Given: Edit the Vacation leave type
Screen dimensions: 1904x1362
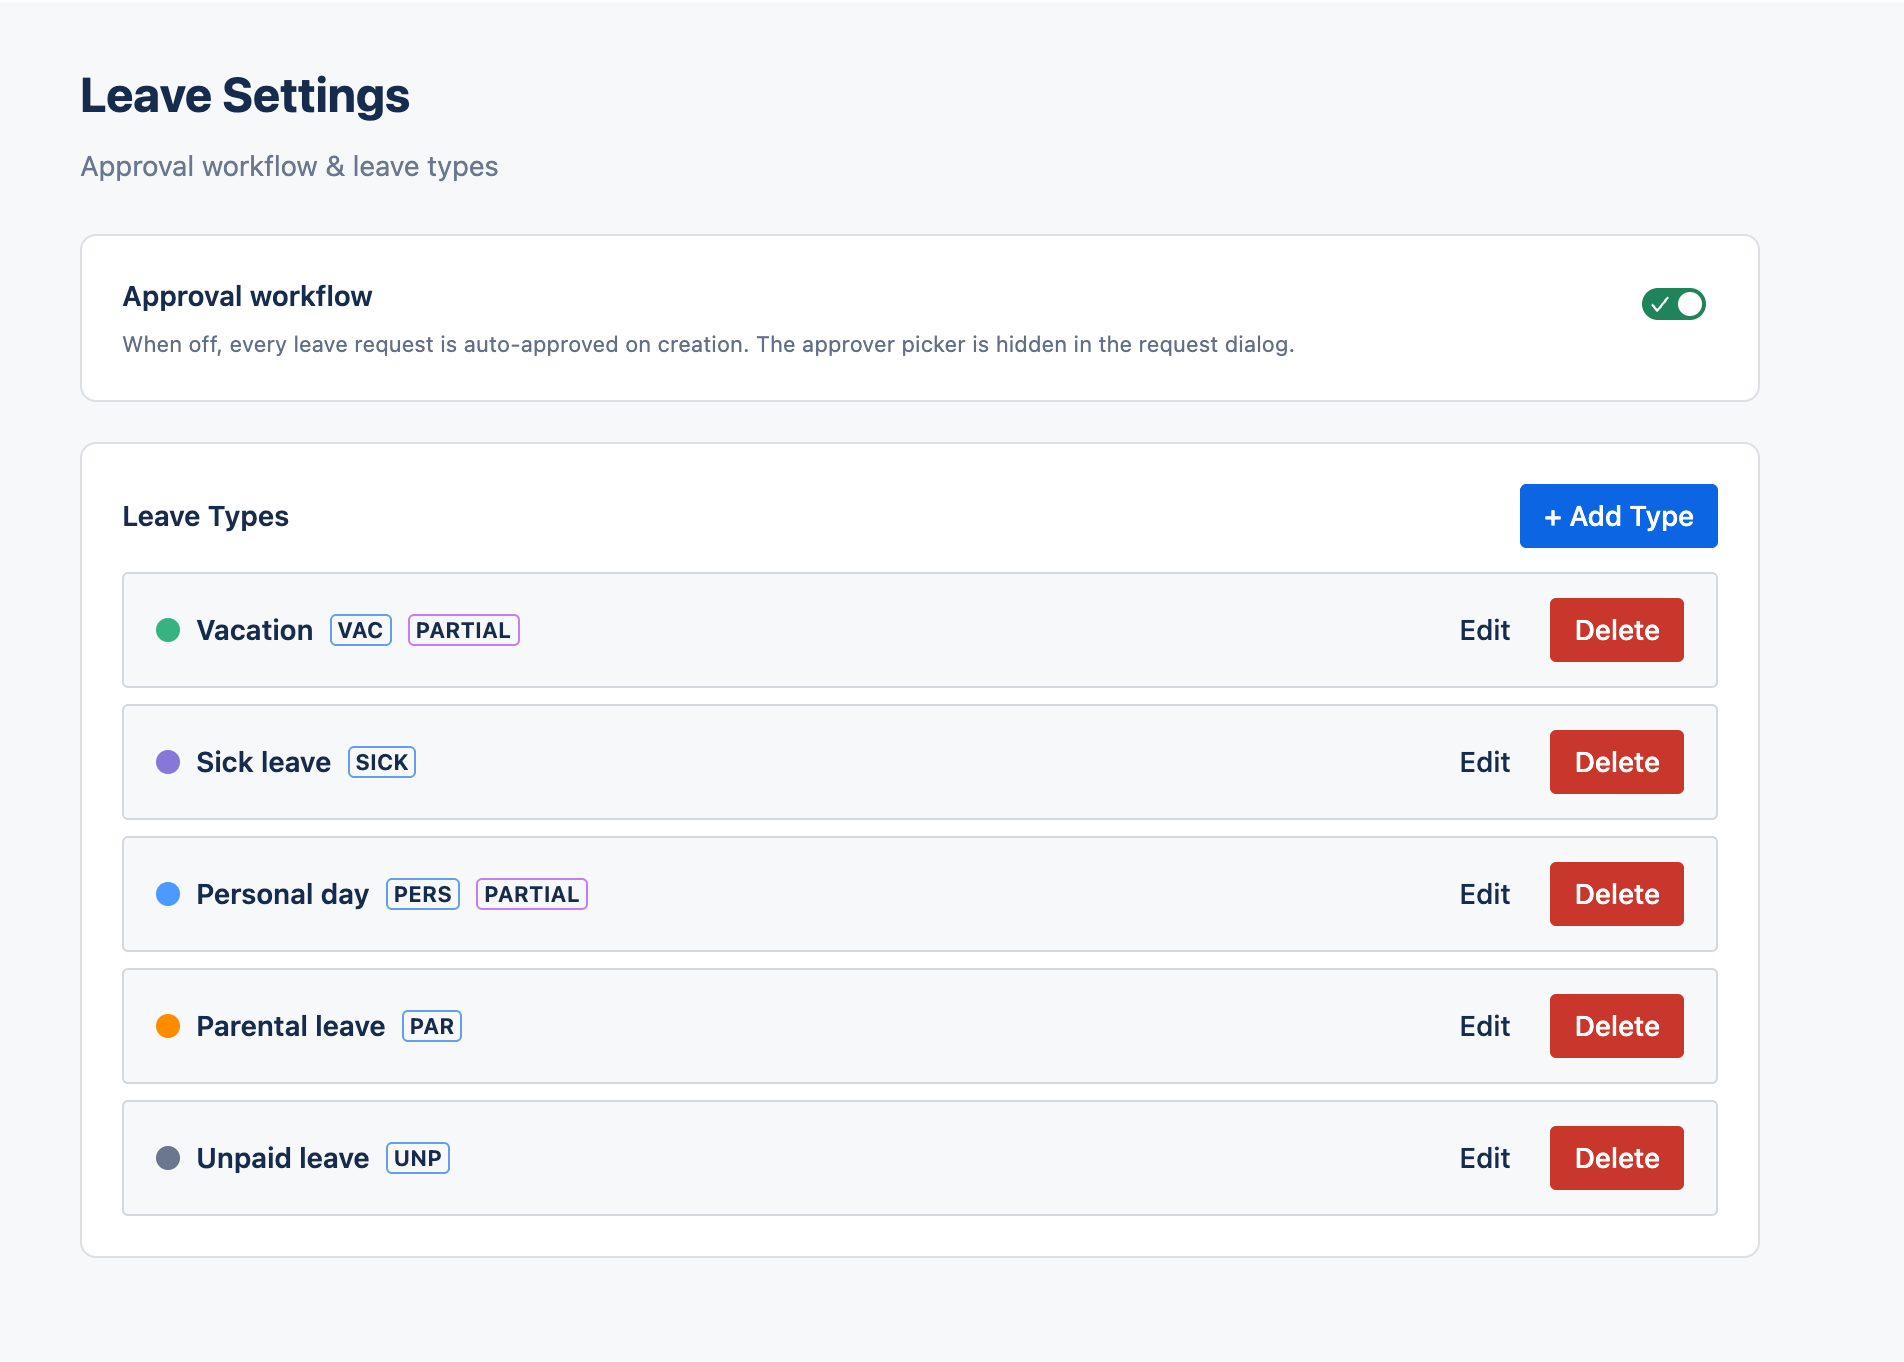Looking at the screenshot, I should (1484, 630).
